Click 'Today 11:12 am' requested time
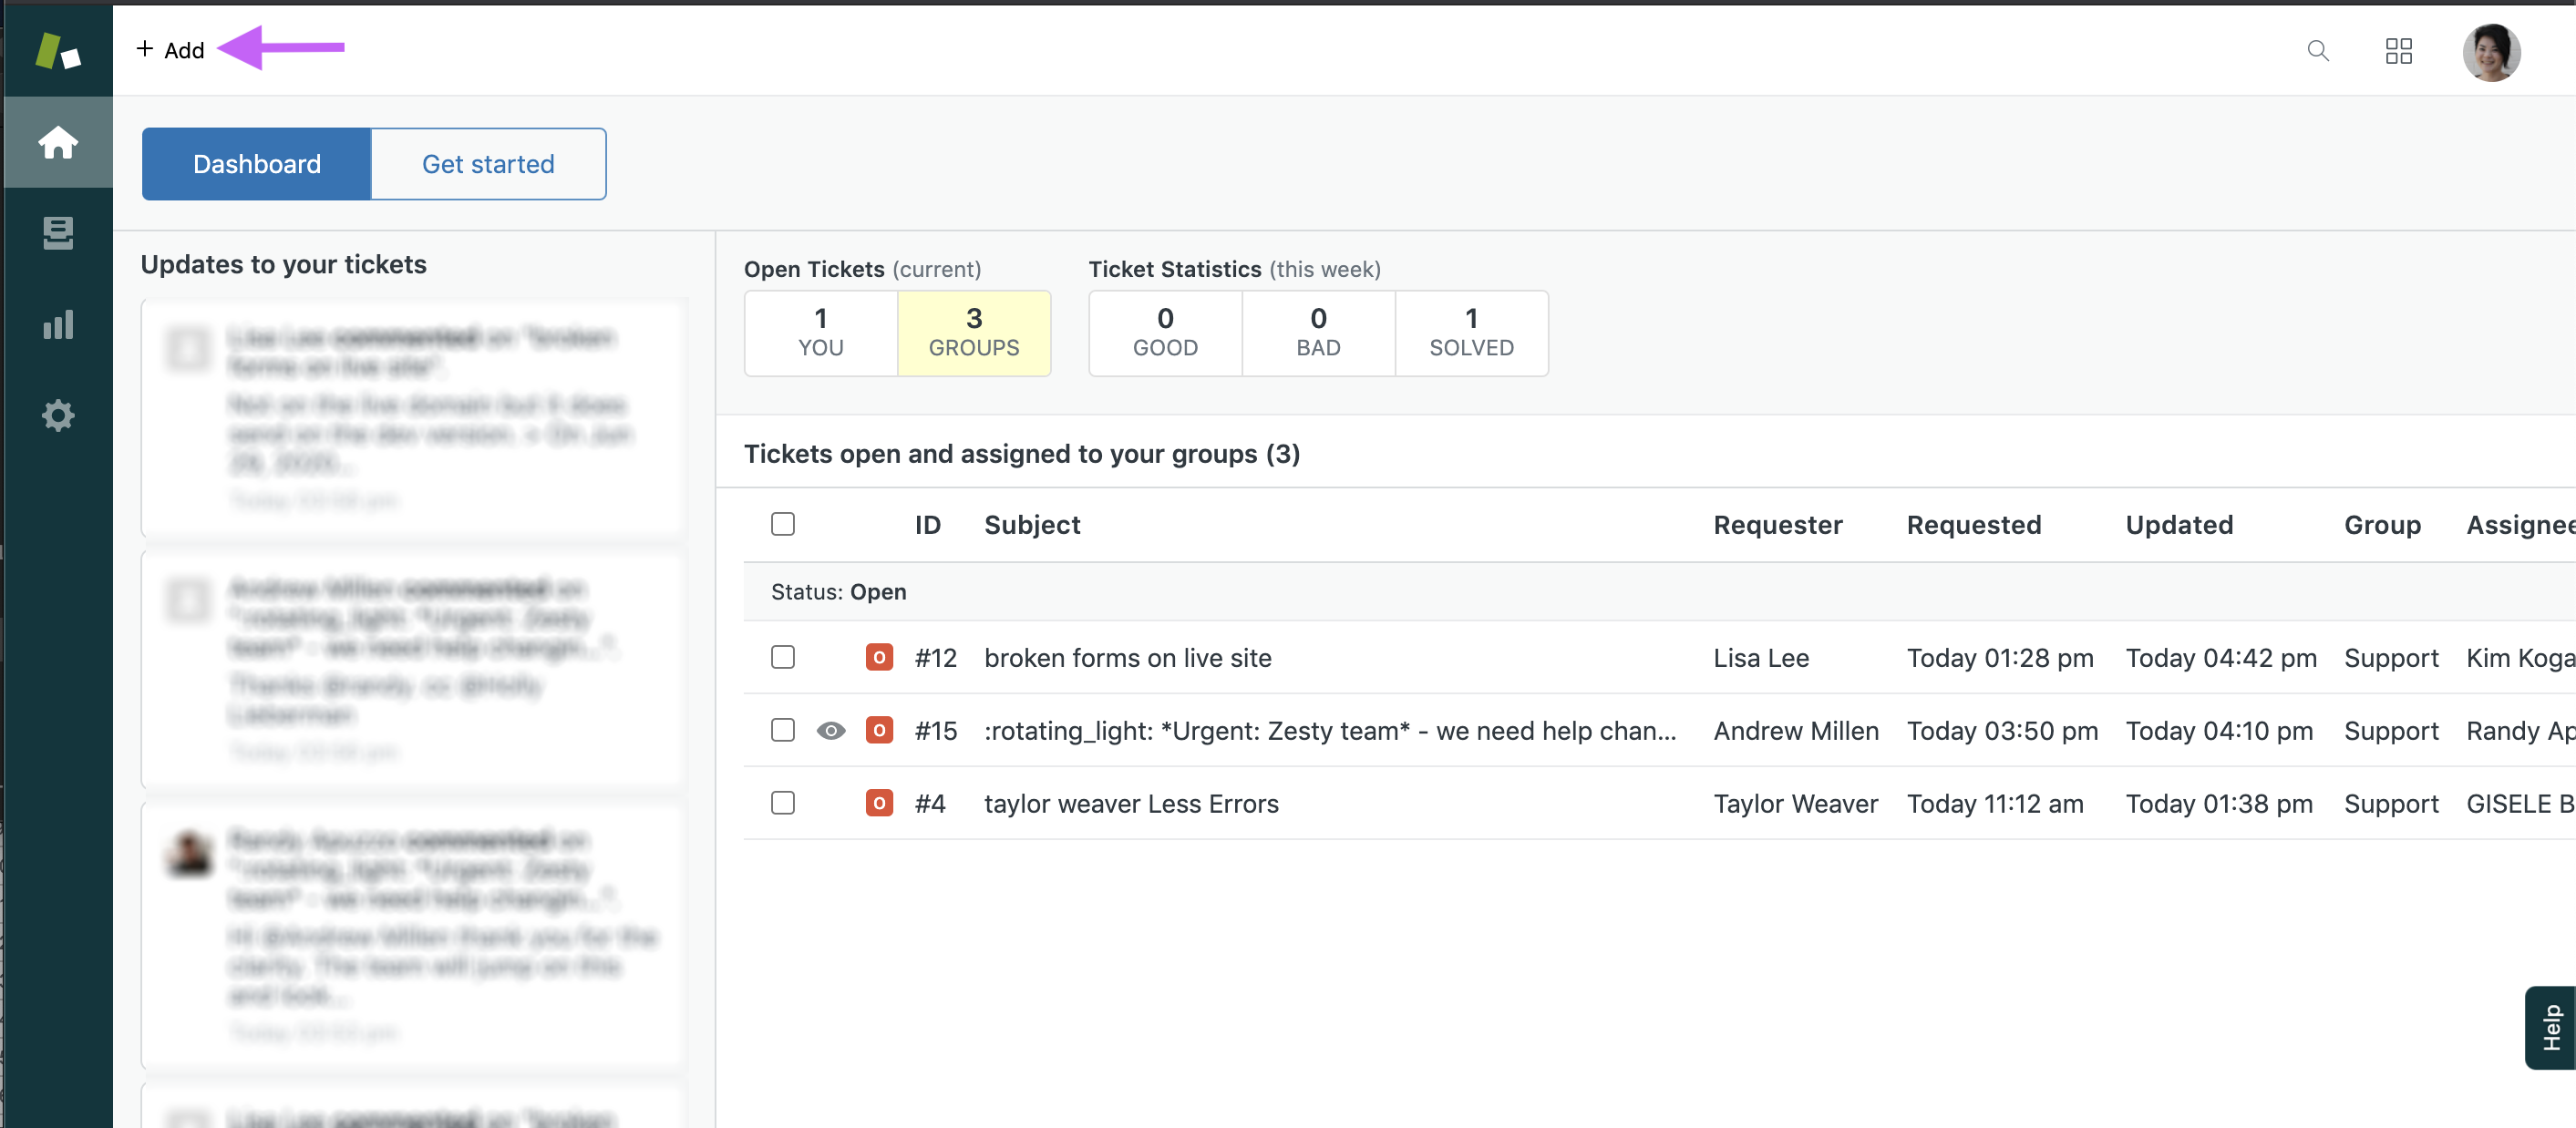2576x1128 pixels. 1994,804
